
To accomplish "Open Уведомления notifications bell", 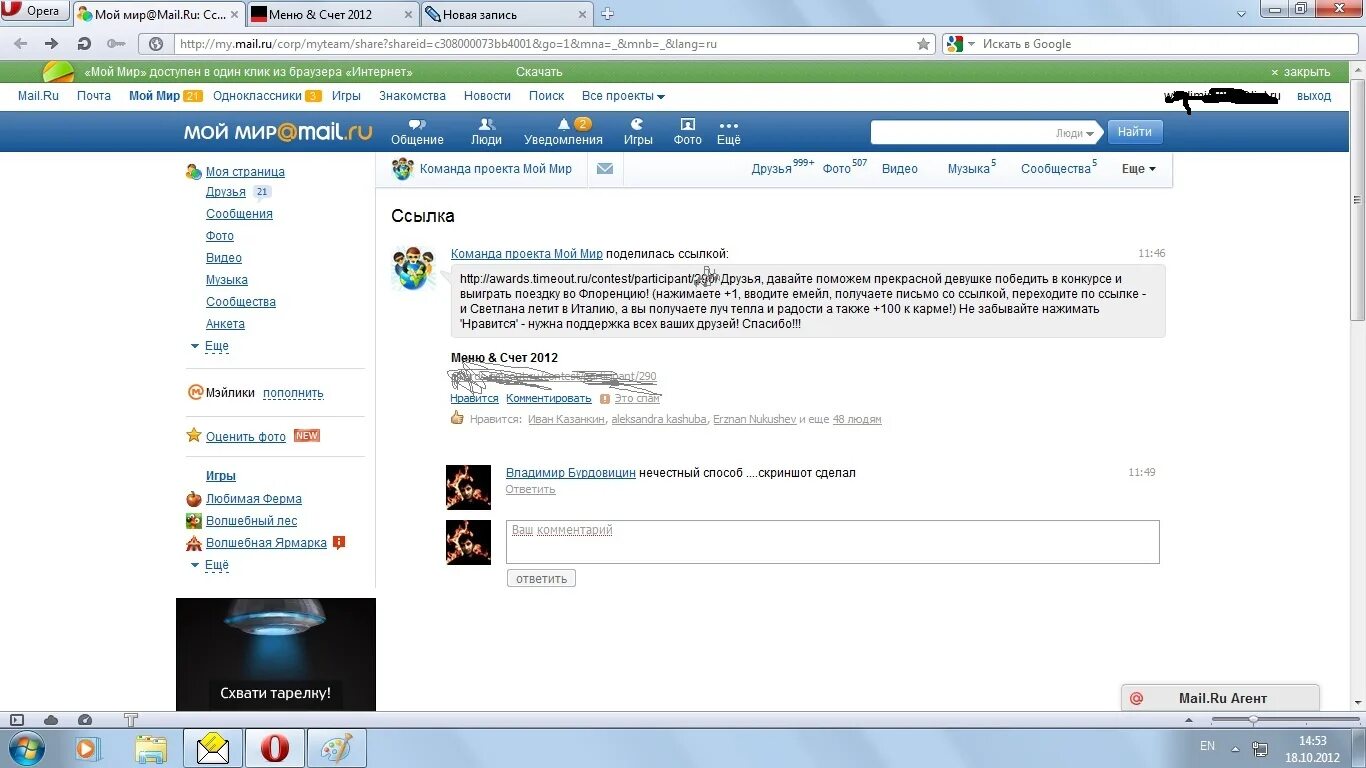I will click(563, 132).
